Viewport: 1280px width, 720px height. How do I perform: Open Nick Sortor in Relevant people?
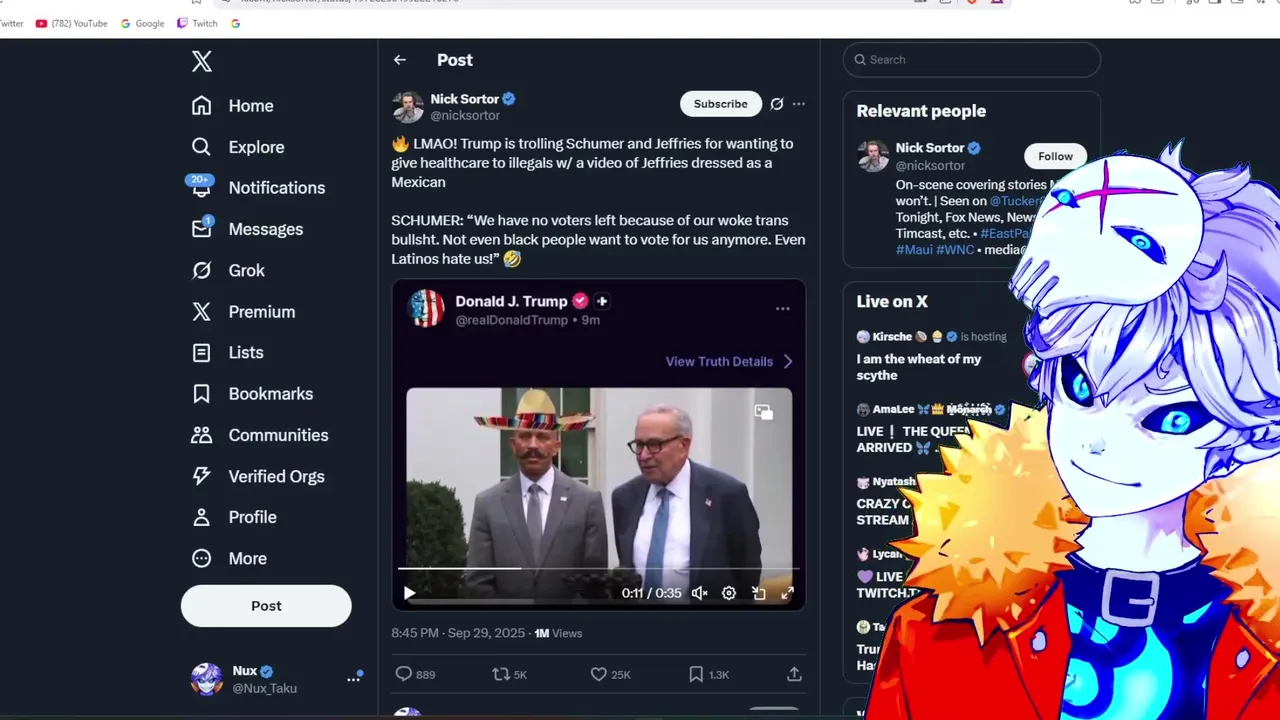click(x=930, y=148)
